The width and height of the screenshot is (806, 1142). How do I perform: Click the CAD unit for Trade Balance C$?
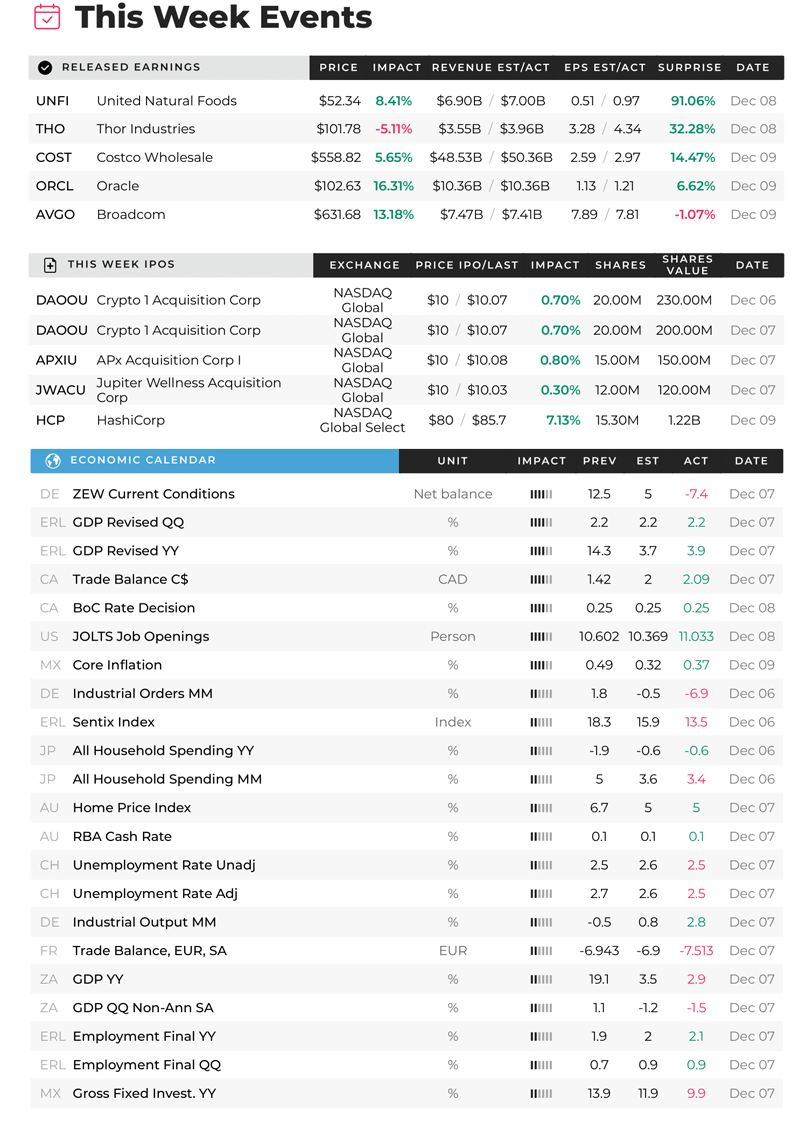click(x=453, y=580)
